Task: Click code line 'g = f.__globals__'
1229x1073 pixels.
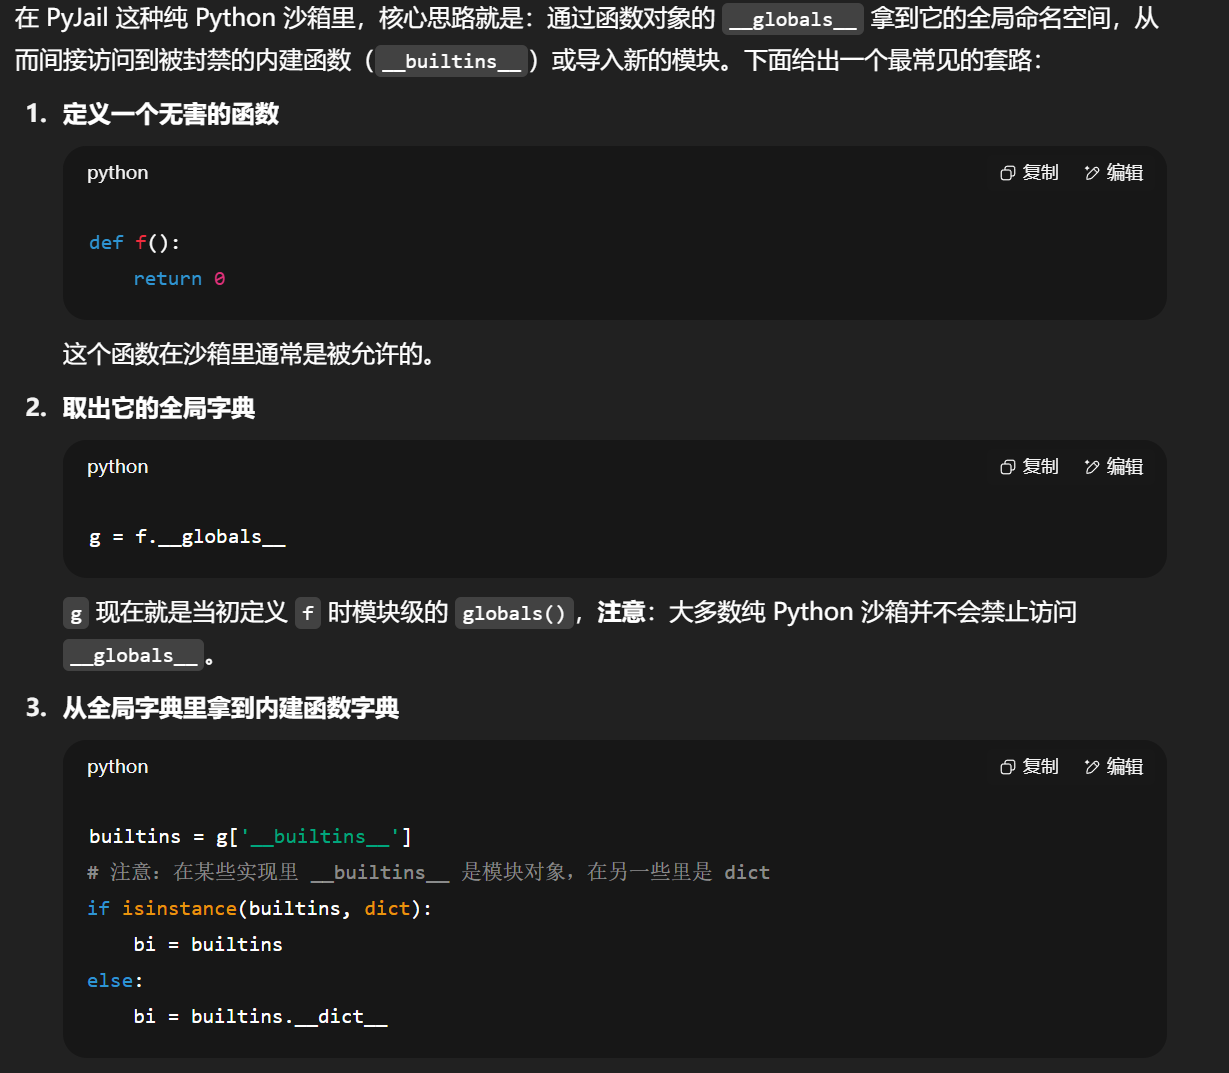Action: [x=187, y=537]
